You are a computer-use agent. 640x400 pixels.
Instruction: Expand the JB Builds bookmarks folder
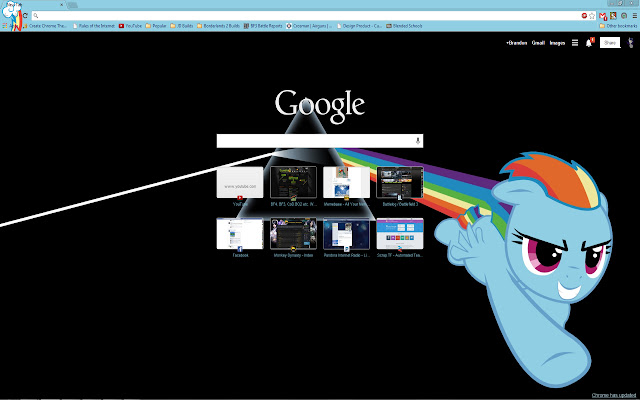182,26
